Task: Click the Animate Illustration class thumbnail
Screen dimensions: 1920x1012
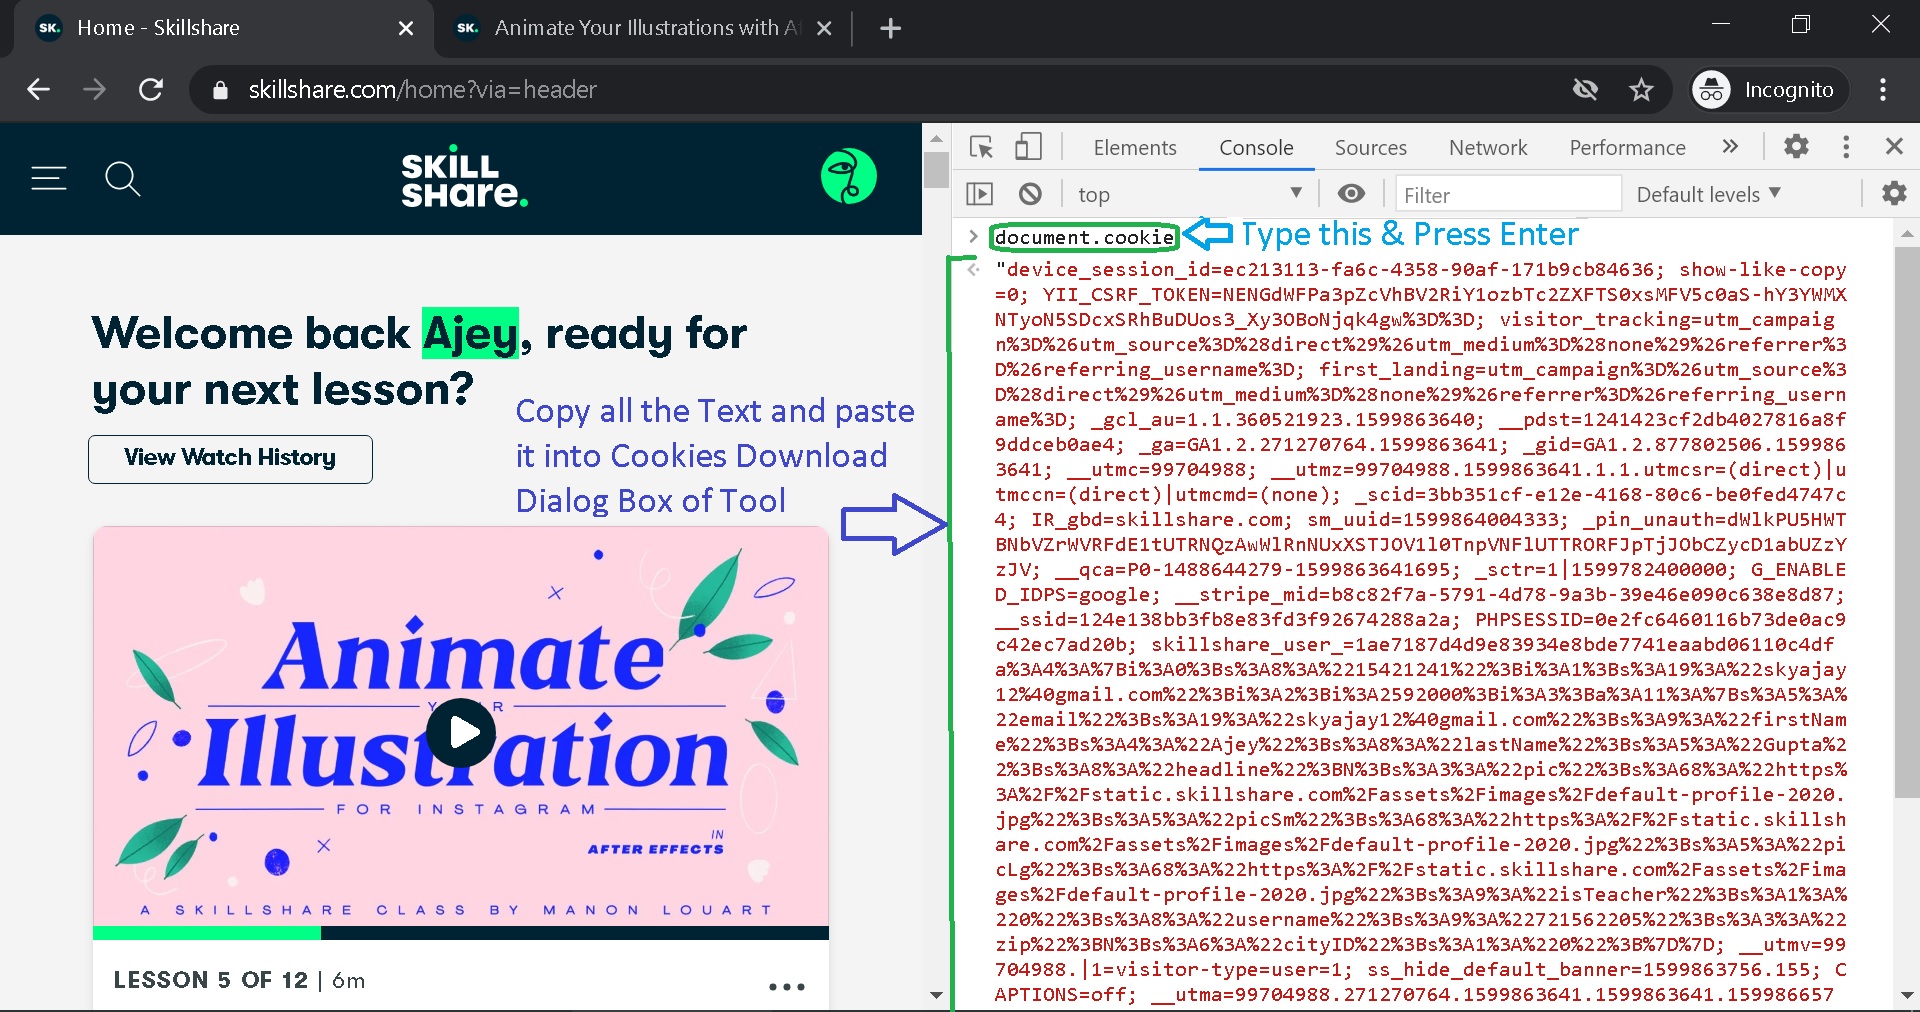Action: click(x=461, y=727)
